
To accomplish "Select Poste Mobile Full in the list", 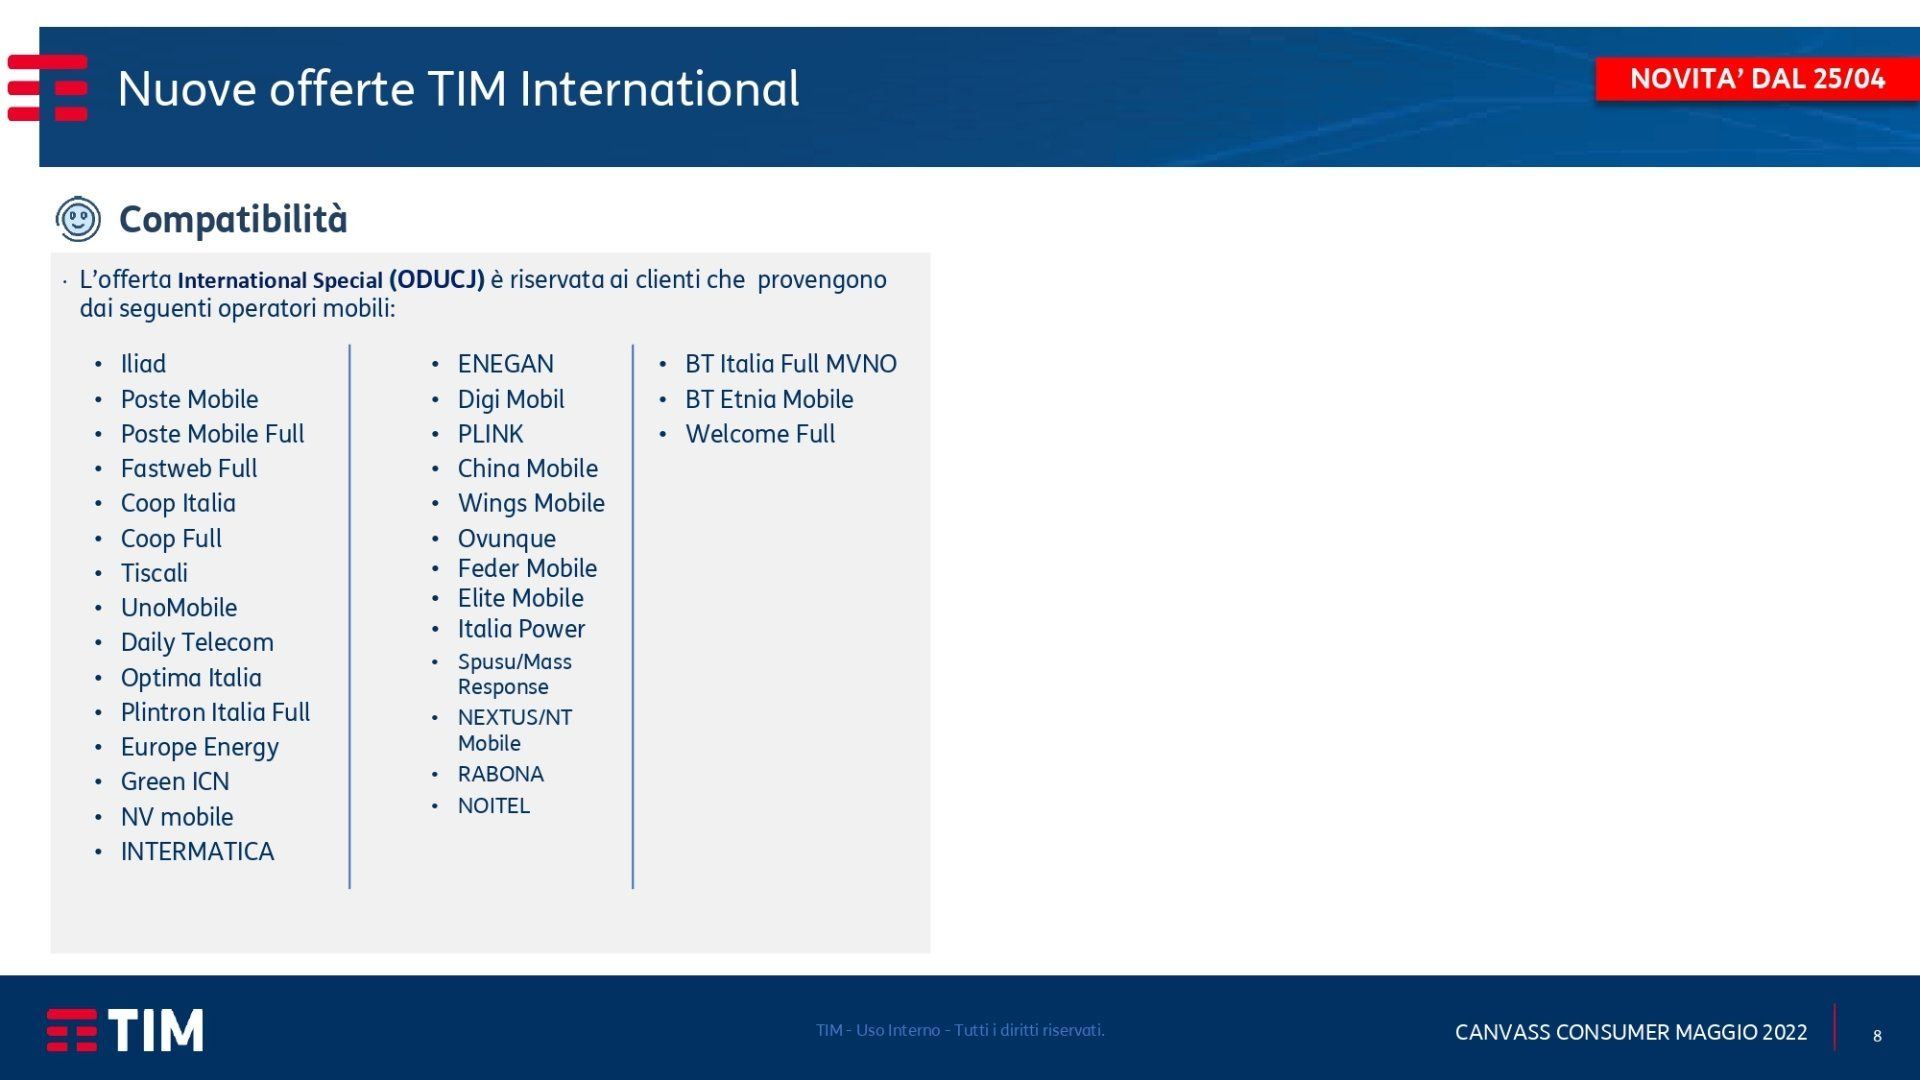I will pyautogui.click(x=212, y=434).
